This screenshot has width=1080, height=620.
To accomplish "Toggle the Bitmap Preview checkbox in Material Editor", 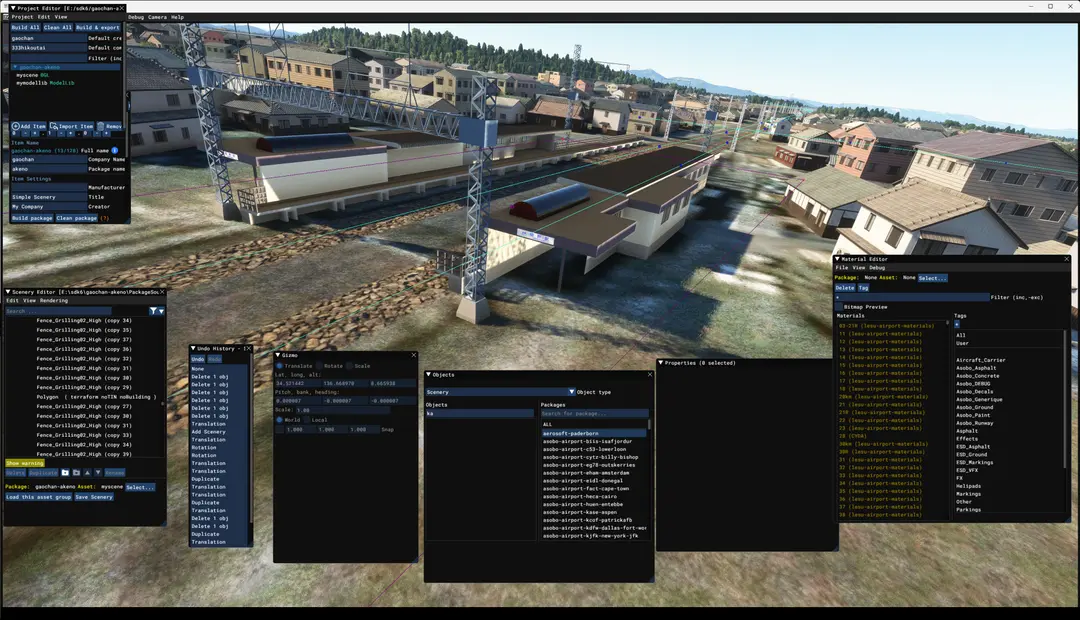I will [x=839, y=307].
